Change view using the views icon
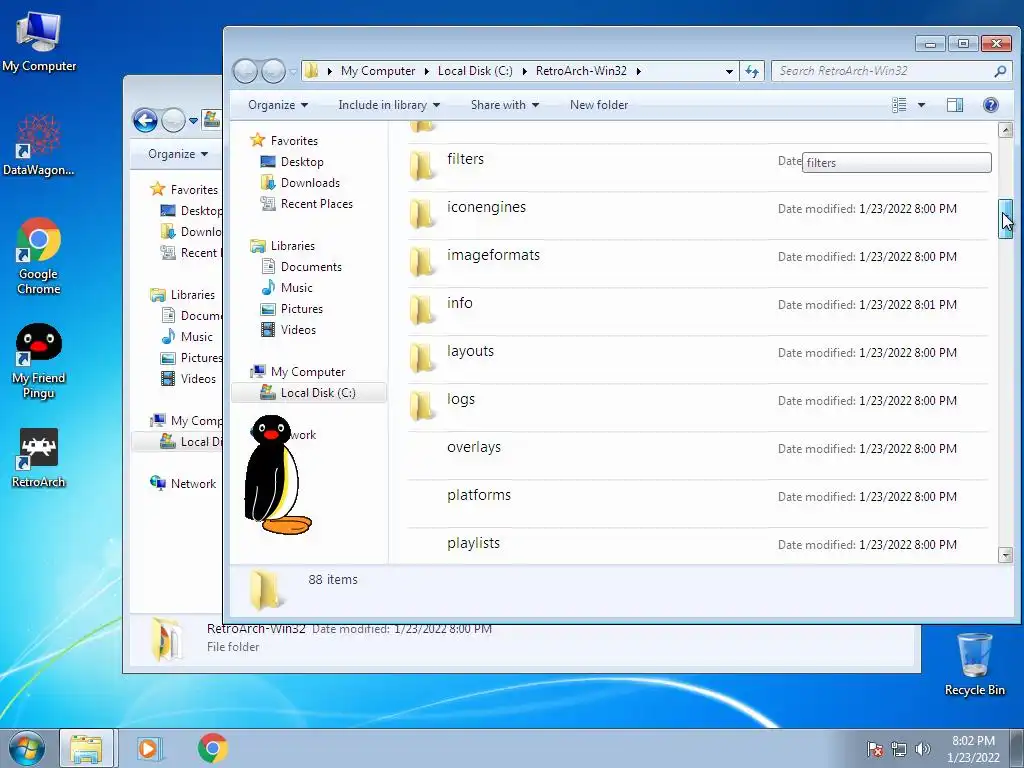 coord(899,105)
